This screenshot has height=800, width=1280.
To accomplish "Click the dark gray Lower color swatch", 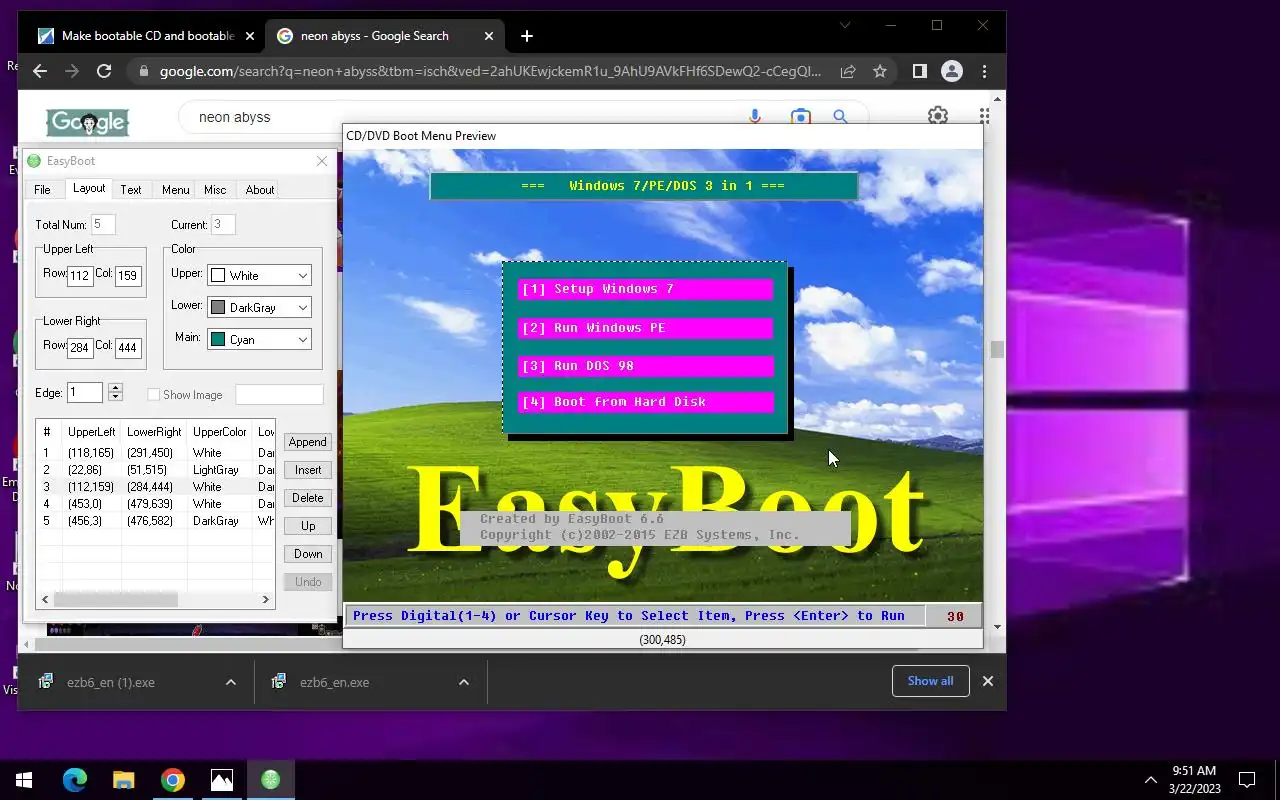I will click(218, 307).
